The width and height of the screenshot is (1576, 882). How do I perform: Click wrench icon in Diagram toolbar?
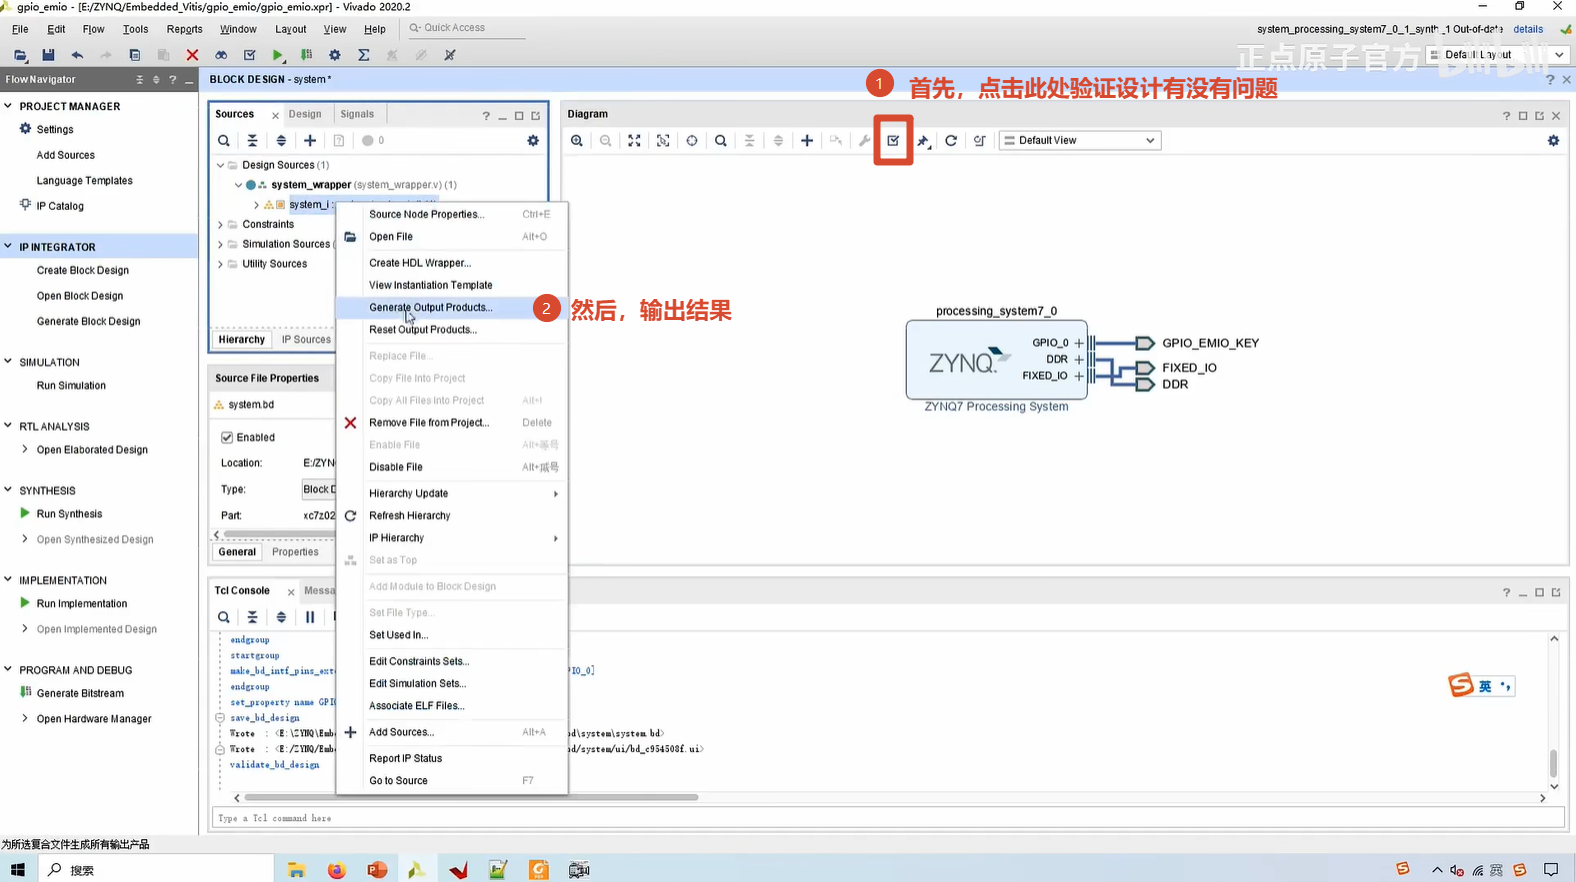point(865,141)
